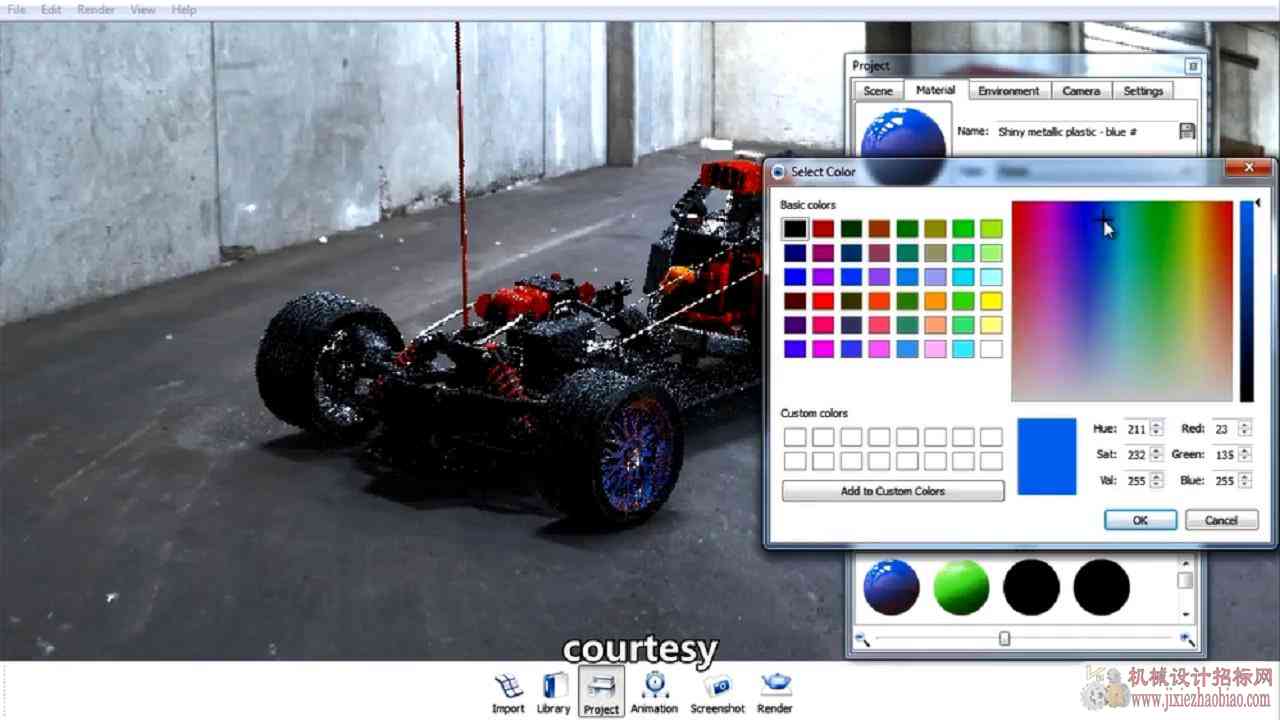Switch to the Scene tab
This screenshot has width=1280, height=720.
click(x=878, y=90)
